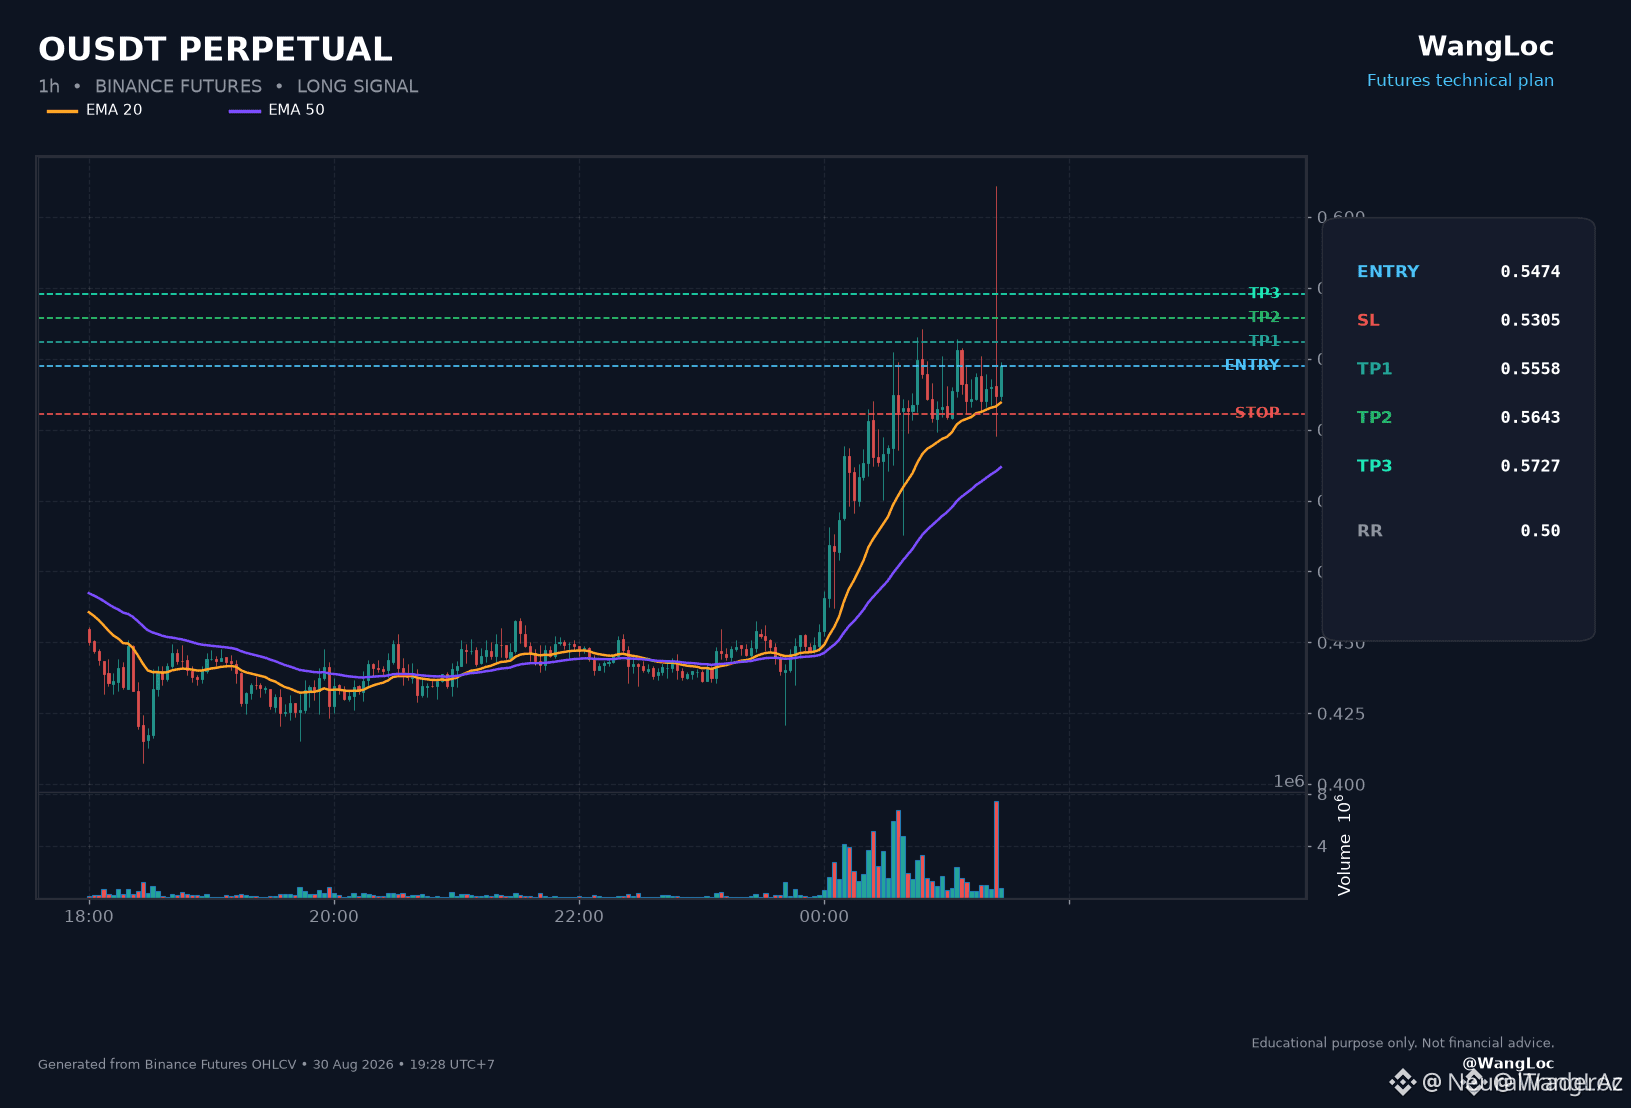Click the 20:00 time axis label

pos(334,916)
